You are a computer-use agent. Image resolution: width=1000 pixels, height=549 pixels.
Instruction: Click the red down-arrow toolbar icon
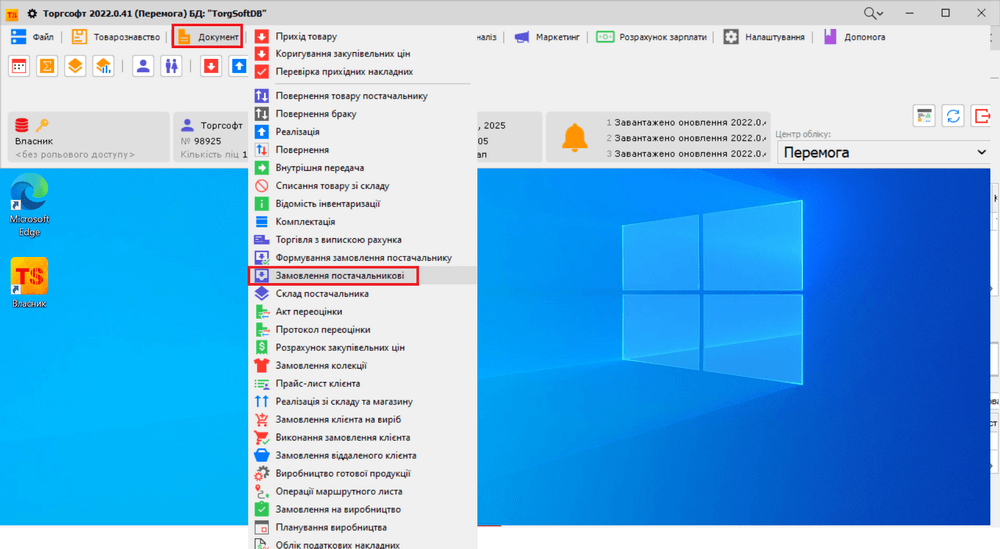(x=211, y=66)
